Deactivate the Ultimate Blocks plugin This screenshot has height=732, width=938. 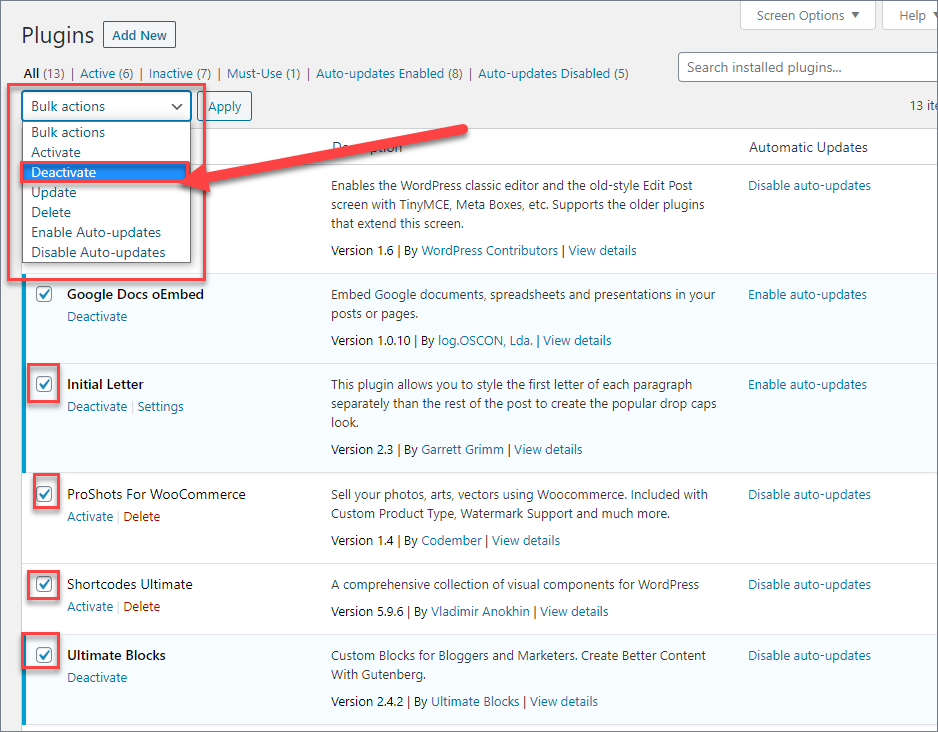[x=97, y=678]
